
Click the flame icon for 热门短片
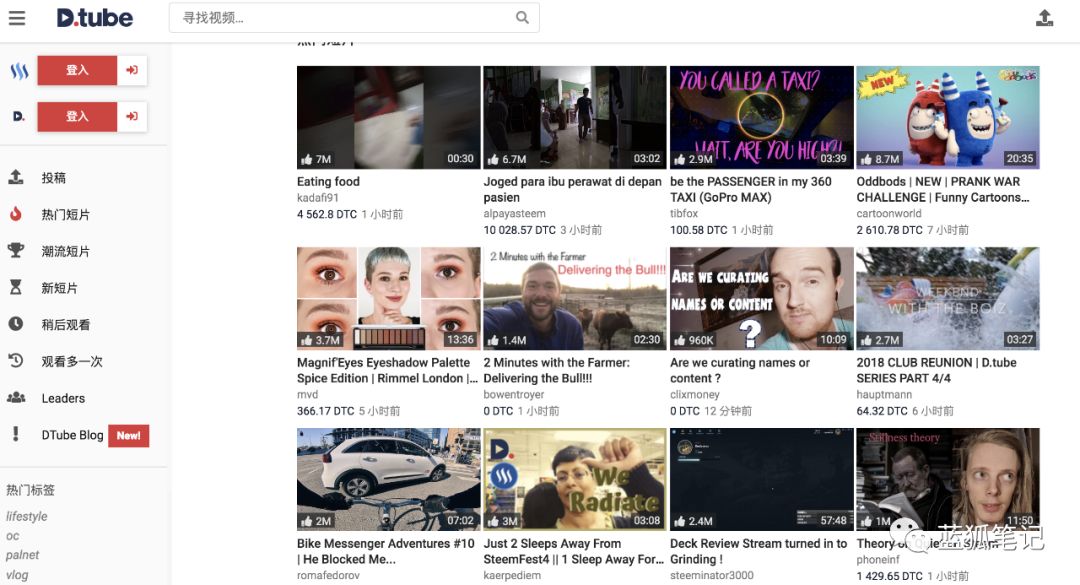16,214
